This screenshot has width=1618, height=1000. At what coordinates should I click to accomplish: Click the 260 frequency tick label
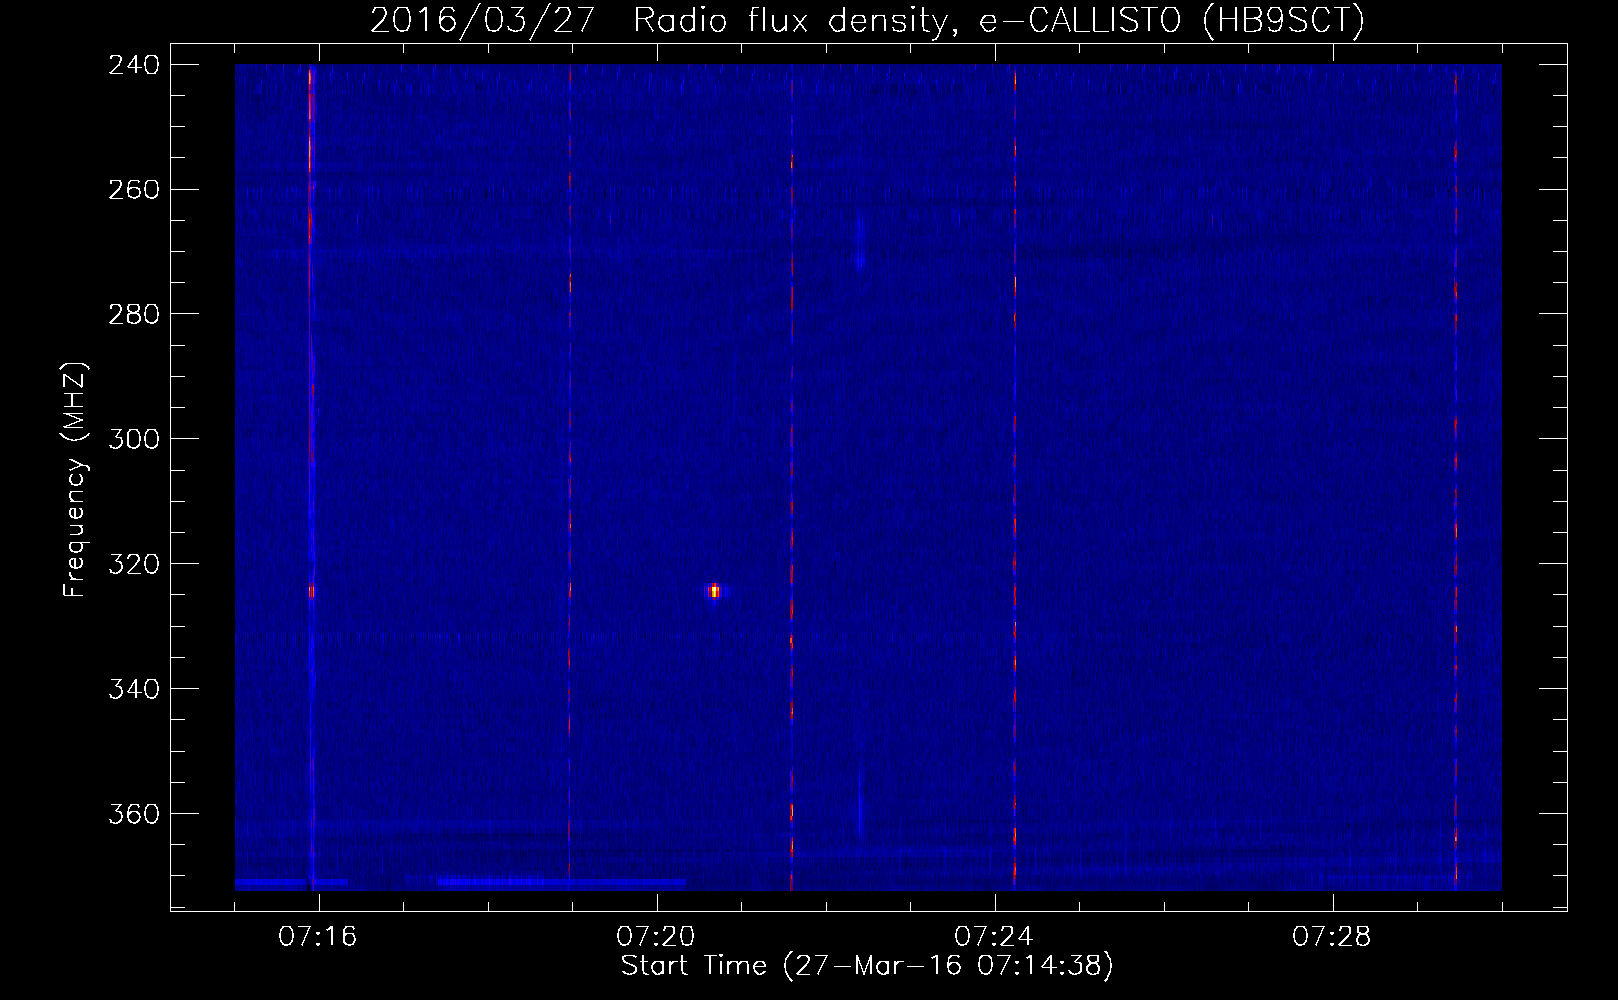click(x=134, y=190)
